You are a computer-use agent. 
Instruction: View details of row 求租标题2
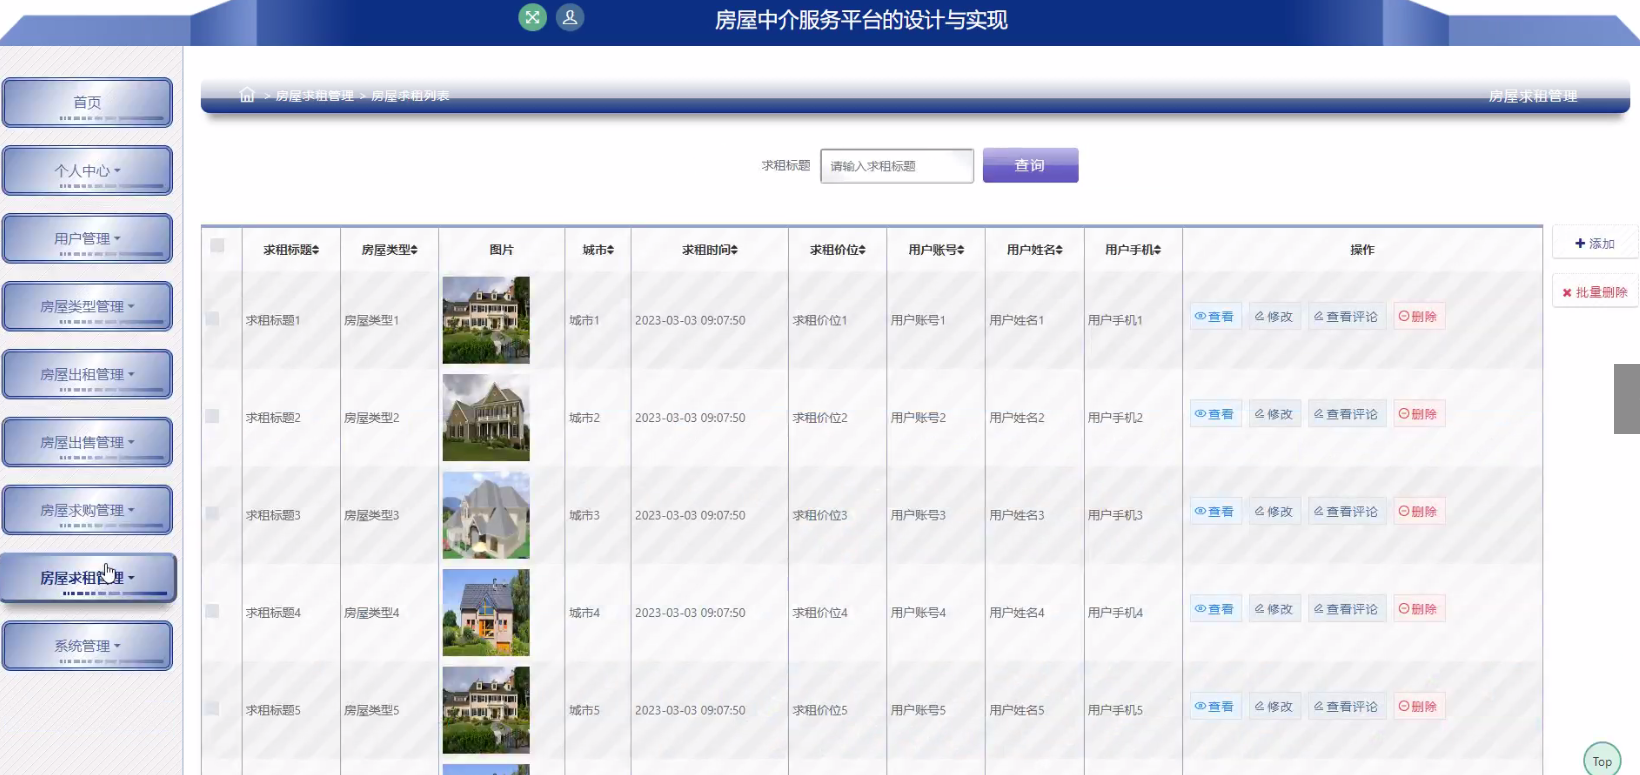tap(1215, 414)
